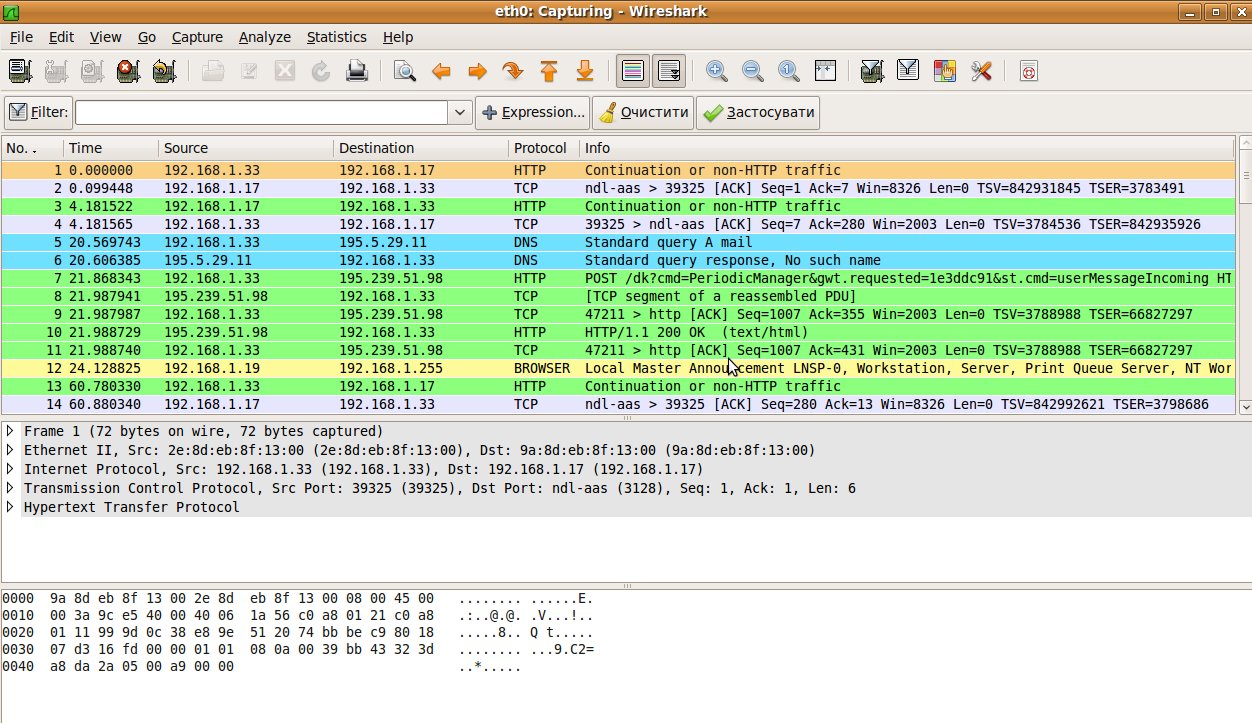Go back in packet history

(441, 71)
